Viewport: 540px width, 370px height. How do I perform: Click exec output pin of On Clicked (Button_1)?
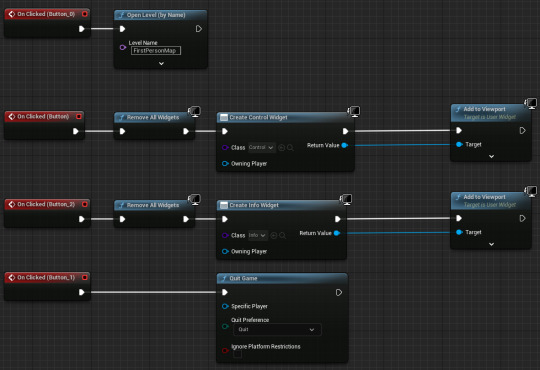coord(82,292)
